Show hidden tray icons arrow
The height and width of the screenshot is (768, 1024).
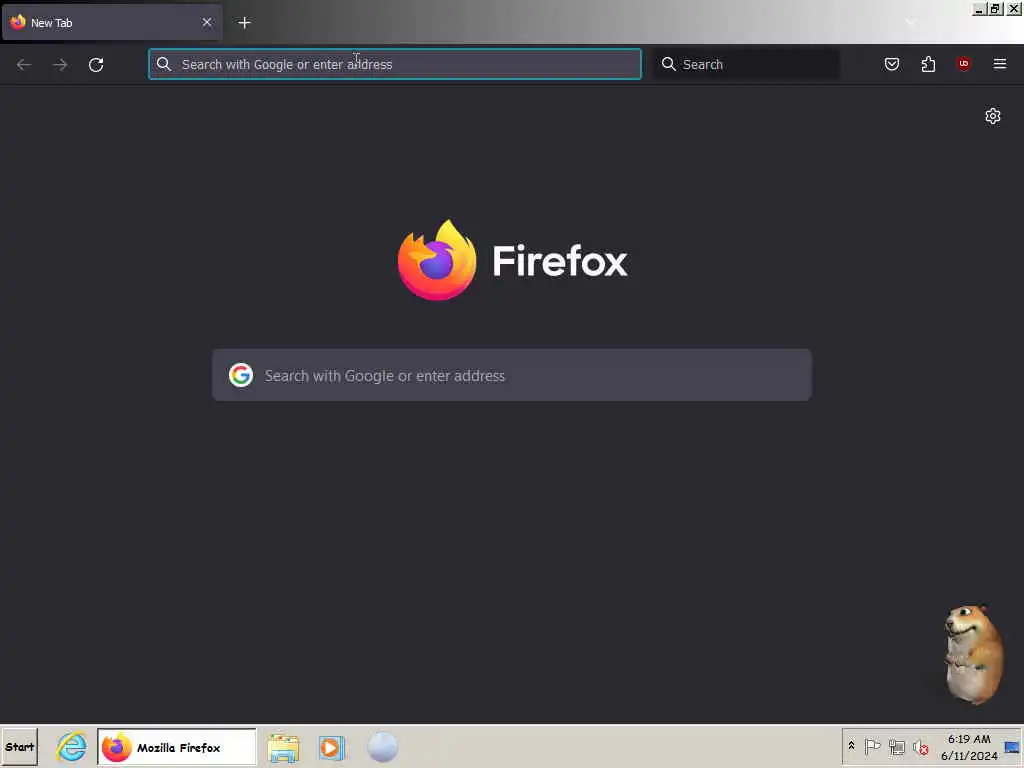[852, 746]
